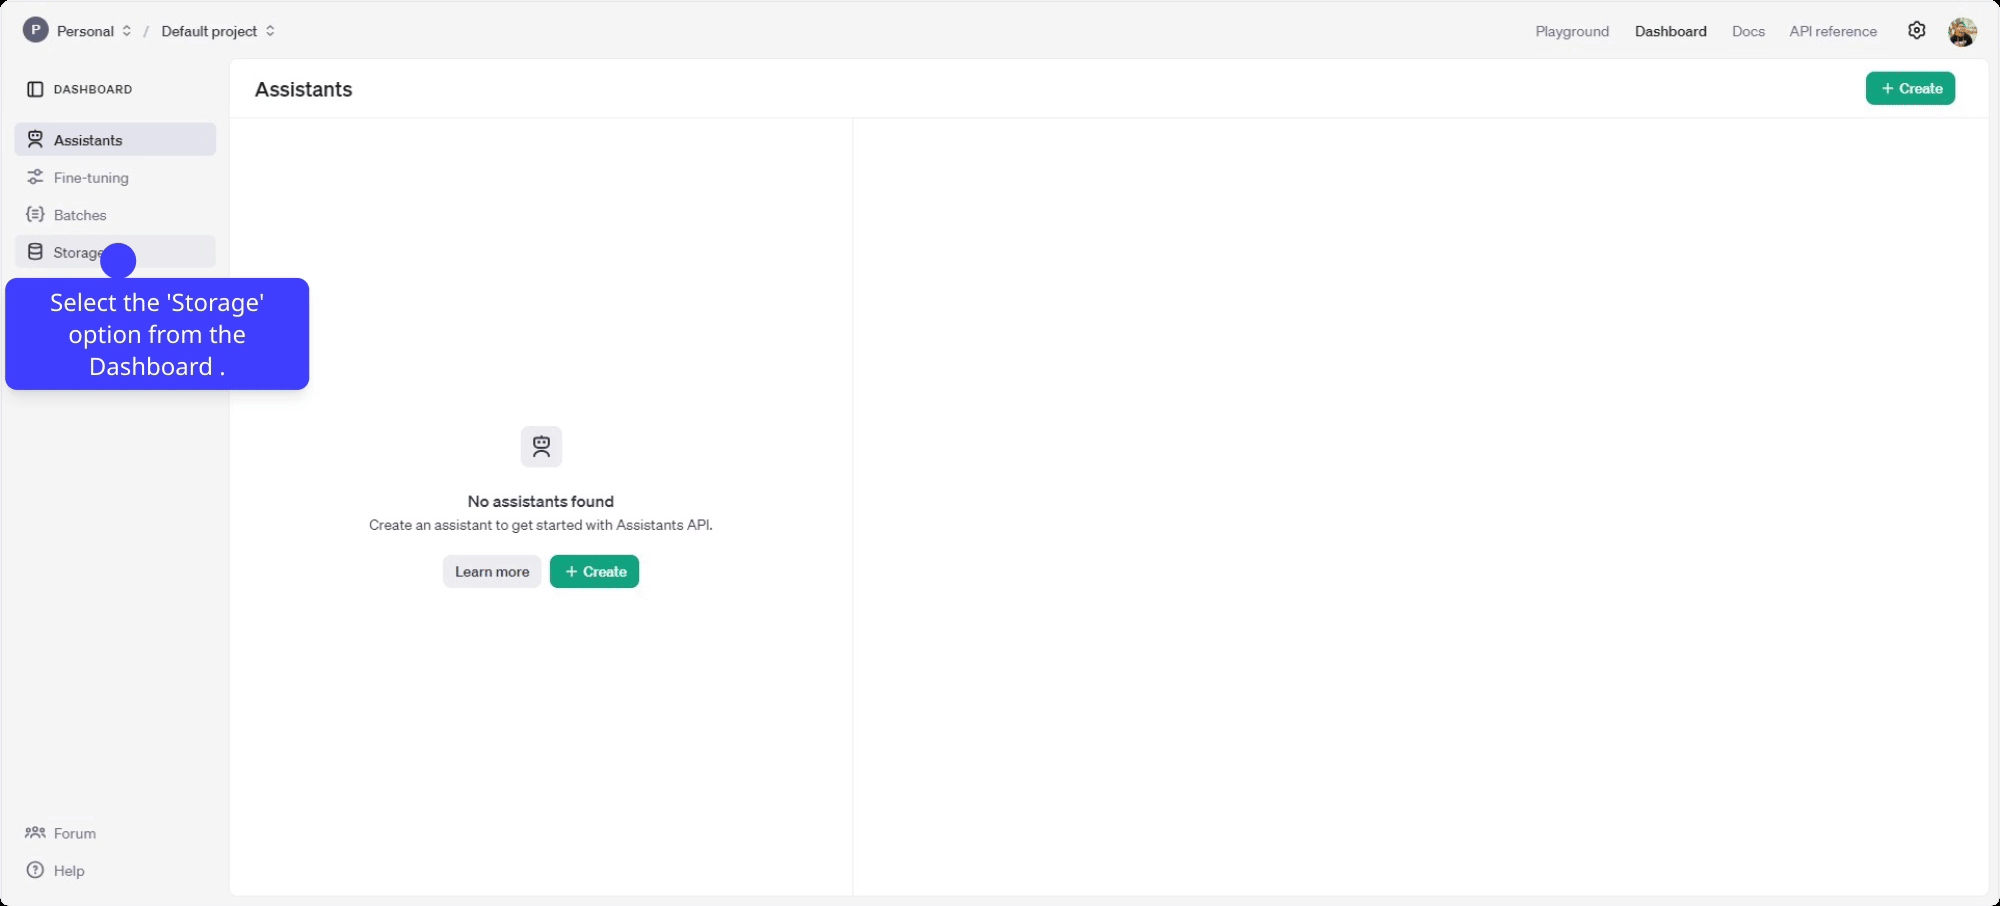
Task: Click Create below 'No assistants found'
Action: (x=594, y=571)
